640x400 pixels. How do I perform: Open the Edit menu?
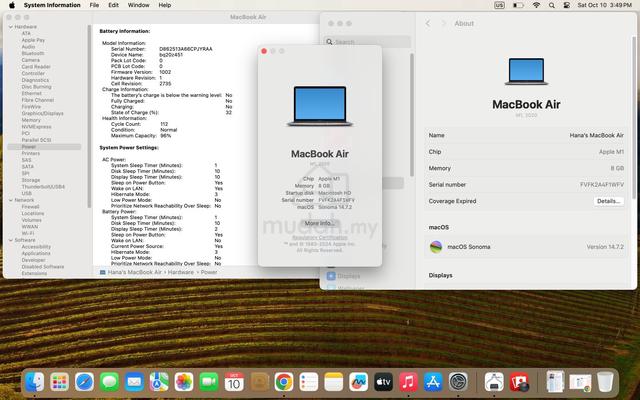(113, 5)
